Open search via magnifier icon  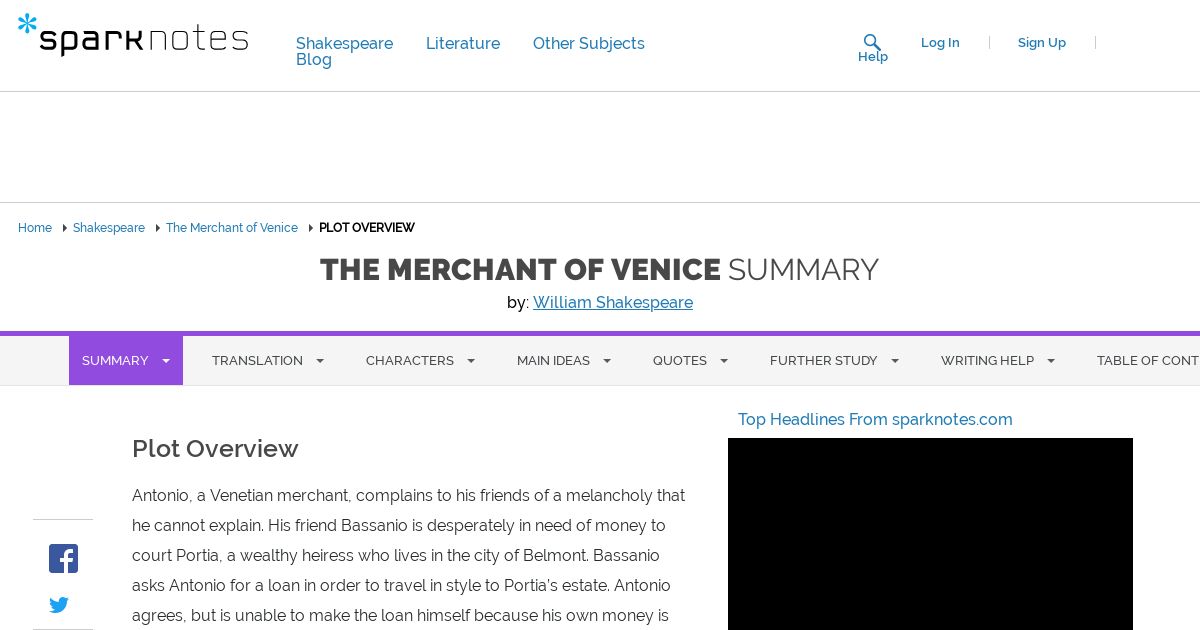(872, 42)
